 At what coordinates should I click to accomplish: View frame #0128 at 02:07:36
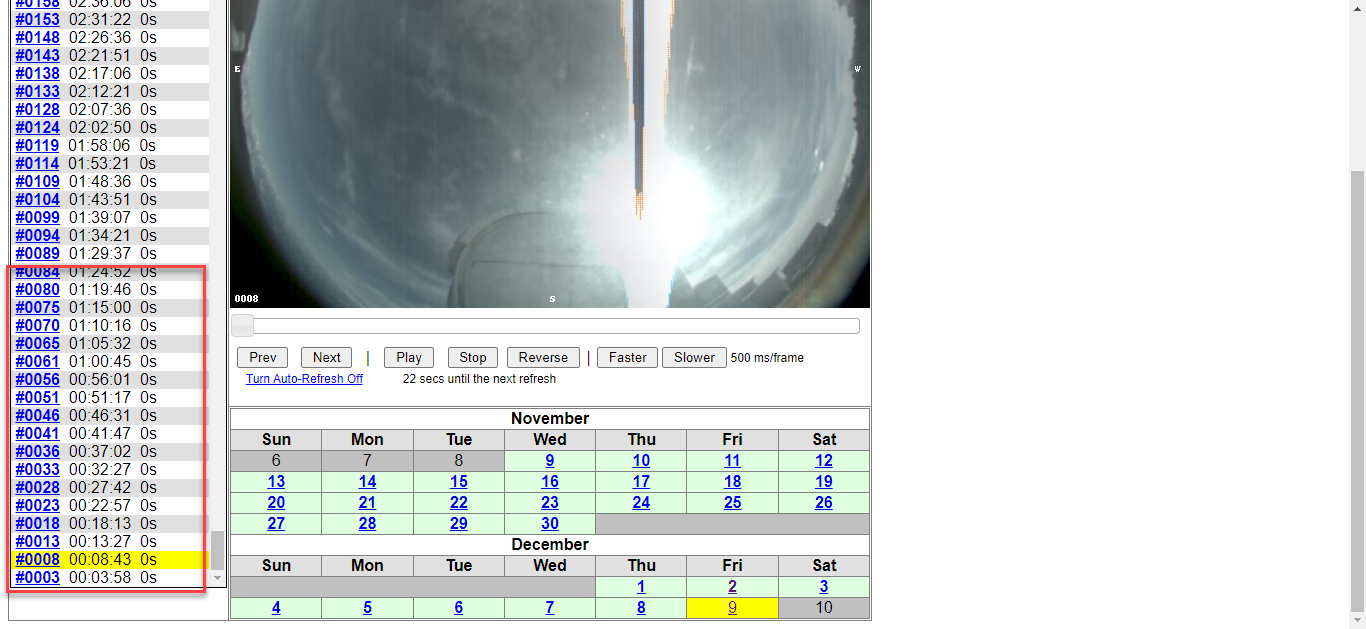(x=38, y=109)
